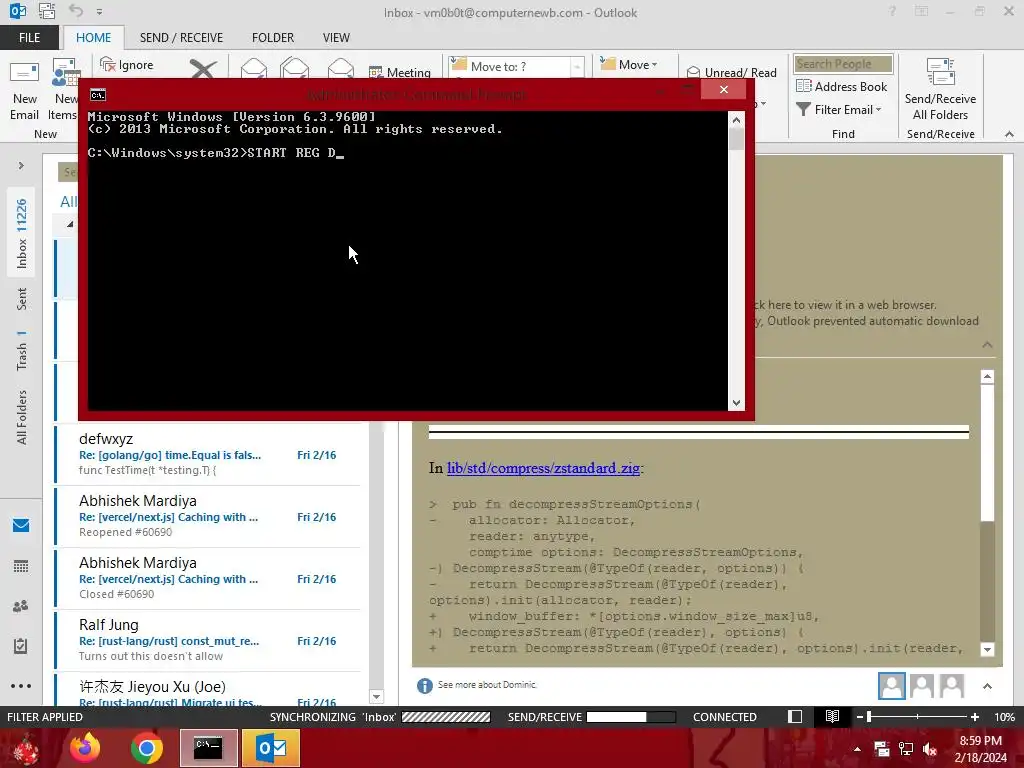Open the defwxyz golang/go email
Screen dimensions: 1024x768
click(x=208, y=454)
